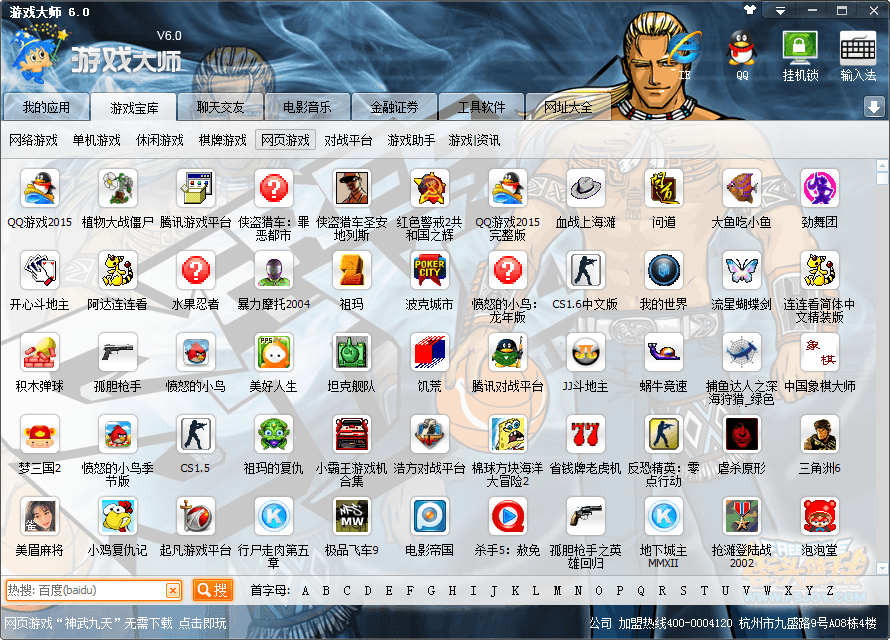Launch 血战上海滩 game

[x=586, y=188]
